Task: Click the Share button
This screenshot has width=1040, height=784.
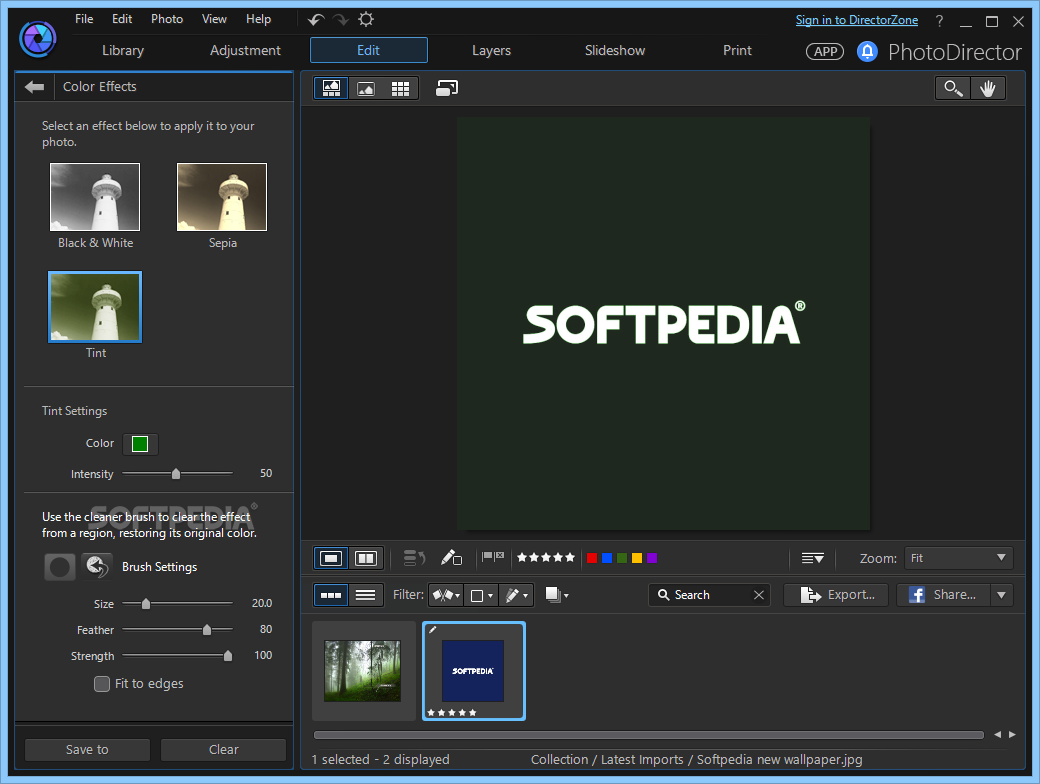Action: point(944,595)
